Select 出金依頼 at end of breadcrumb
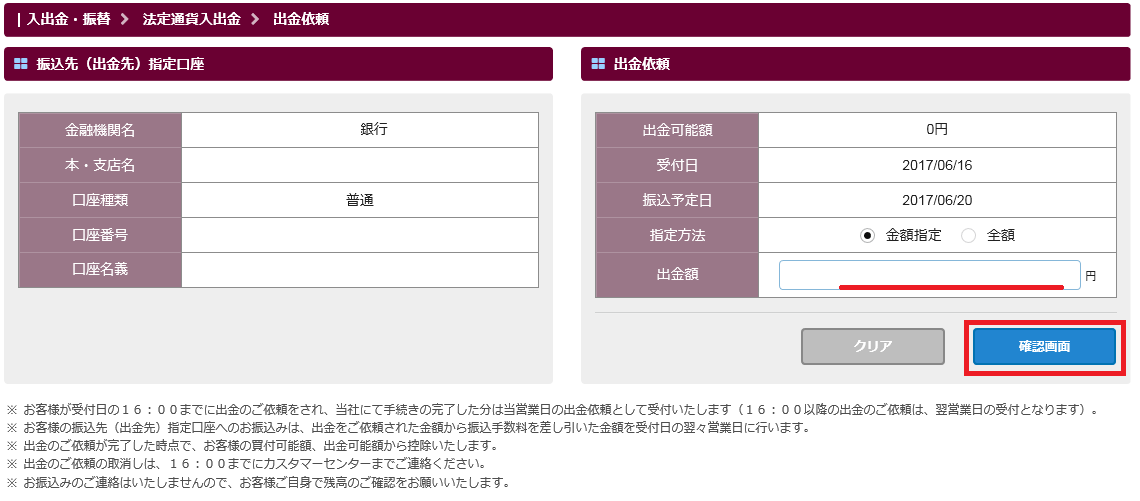This screenshot has height=501, width=1140. click(301, 19)
